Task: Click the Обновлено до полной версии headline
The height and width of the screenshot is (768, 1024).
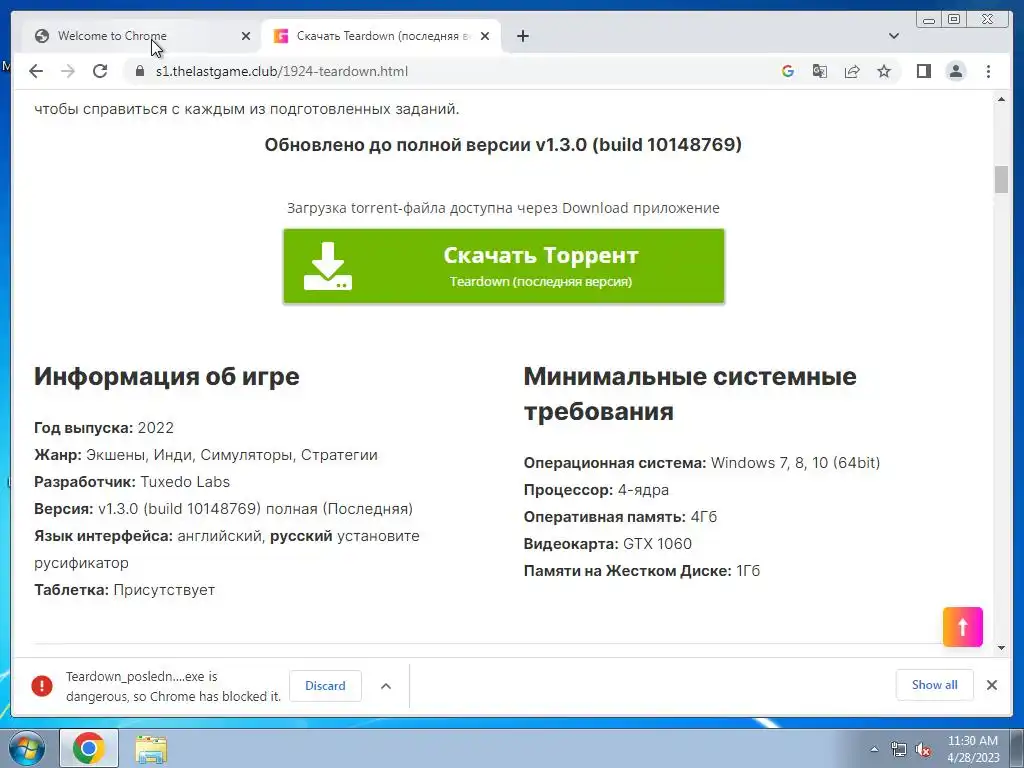Action: 503,144
